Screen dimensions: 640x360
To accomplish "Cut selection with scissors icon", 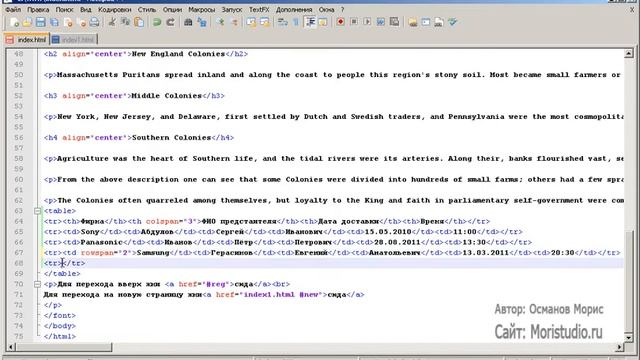I will click(111, 22).
